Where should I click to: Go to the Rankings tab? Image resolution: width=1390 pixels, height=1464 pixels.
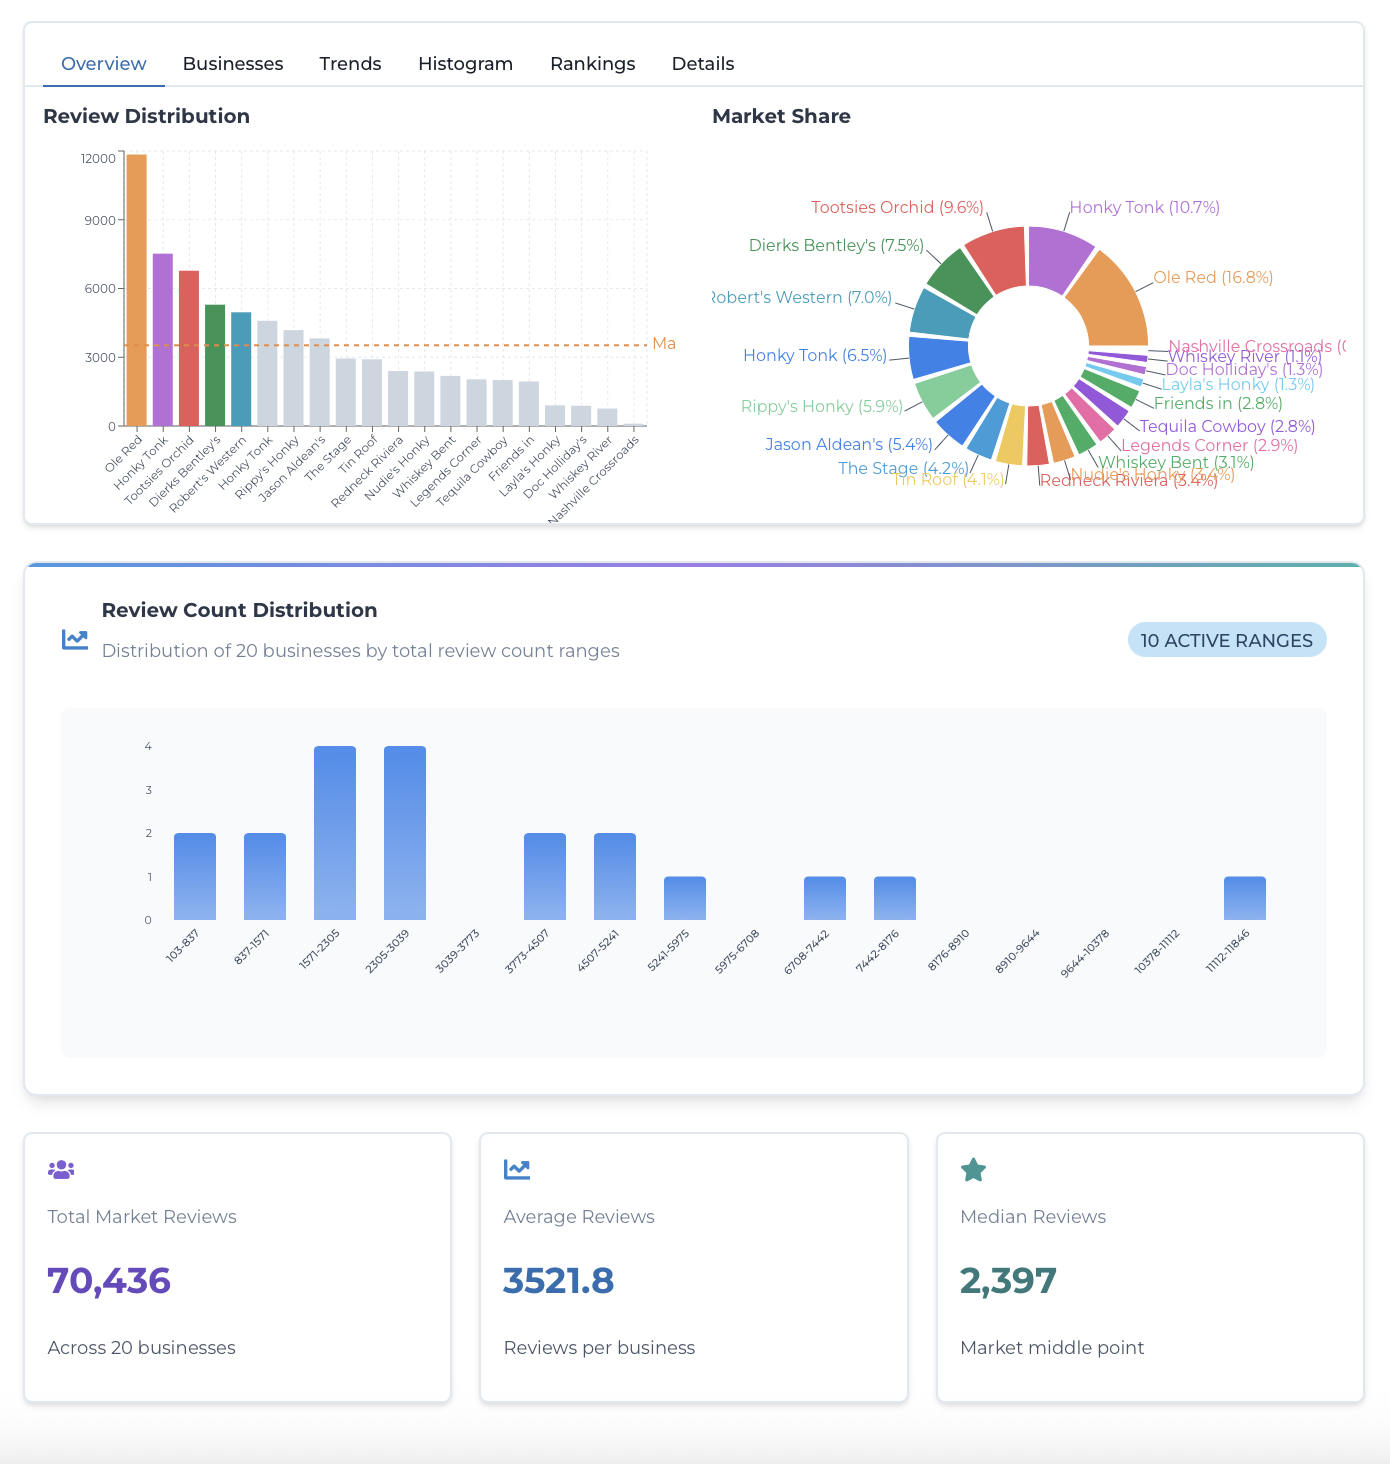tap(592, 64)
